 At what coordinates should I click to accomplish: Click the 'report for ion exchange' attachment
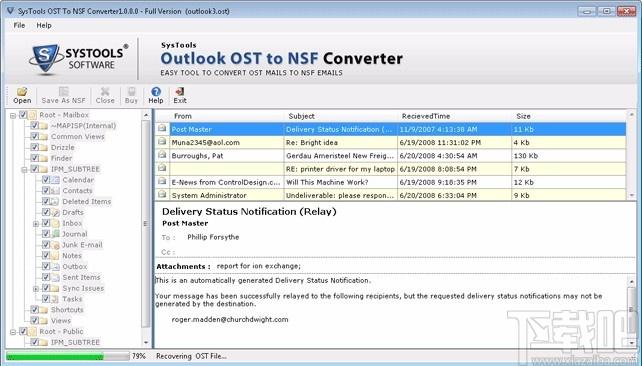point(258,266)
